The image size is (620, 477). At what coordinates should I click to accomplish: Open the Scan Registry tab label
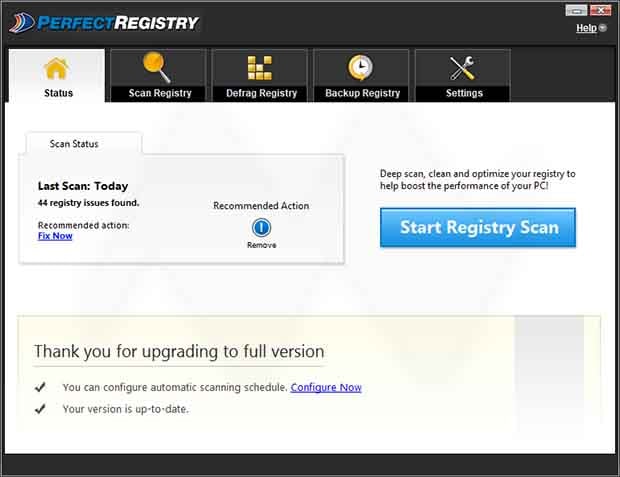(160, 93)
